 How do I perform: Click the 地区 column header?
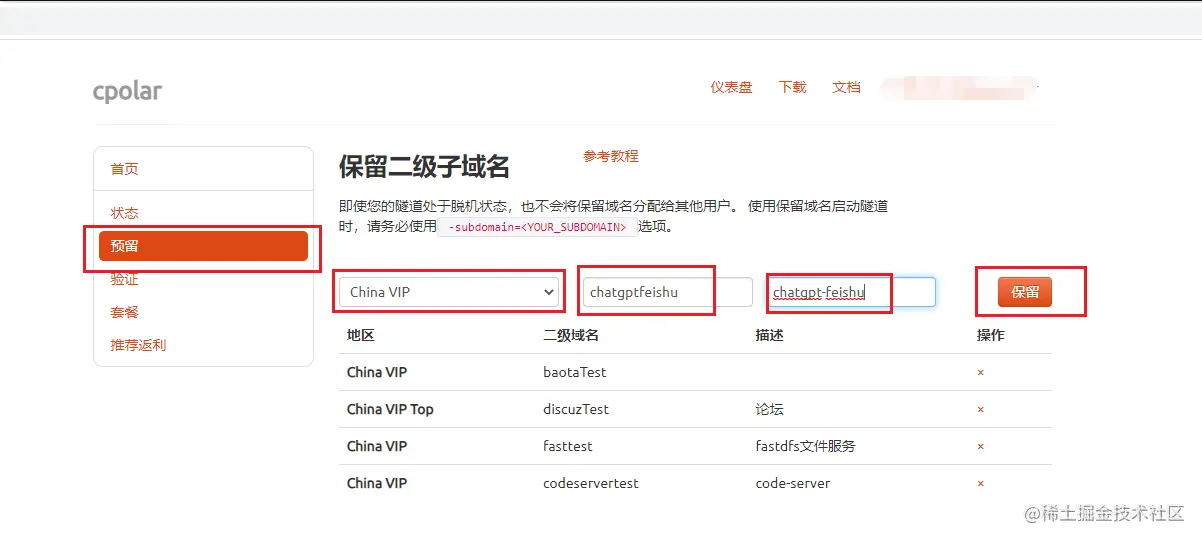(x=361, y=335)
